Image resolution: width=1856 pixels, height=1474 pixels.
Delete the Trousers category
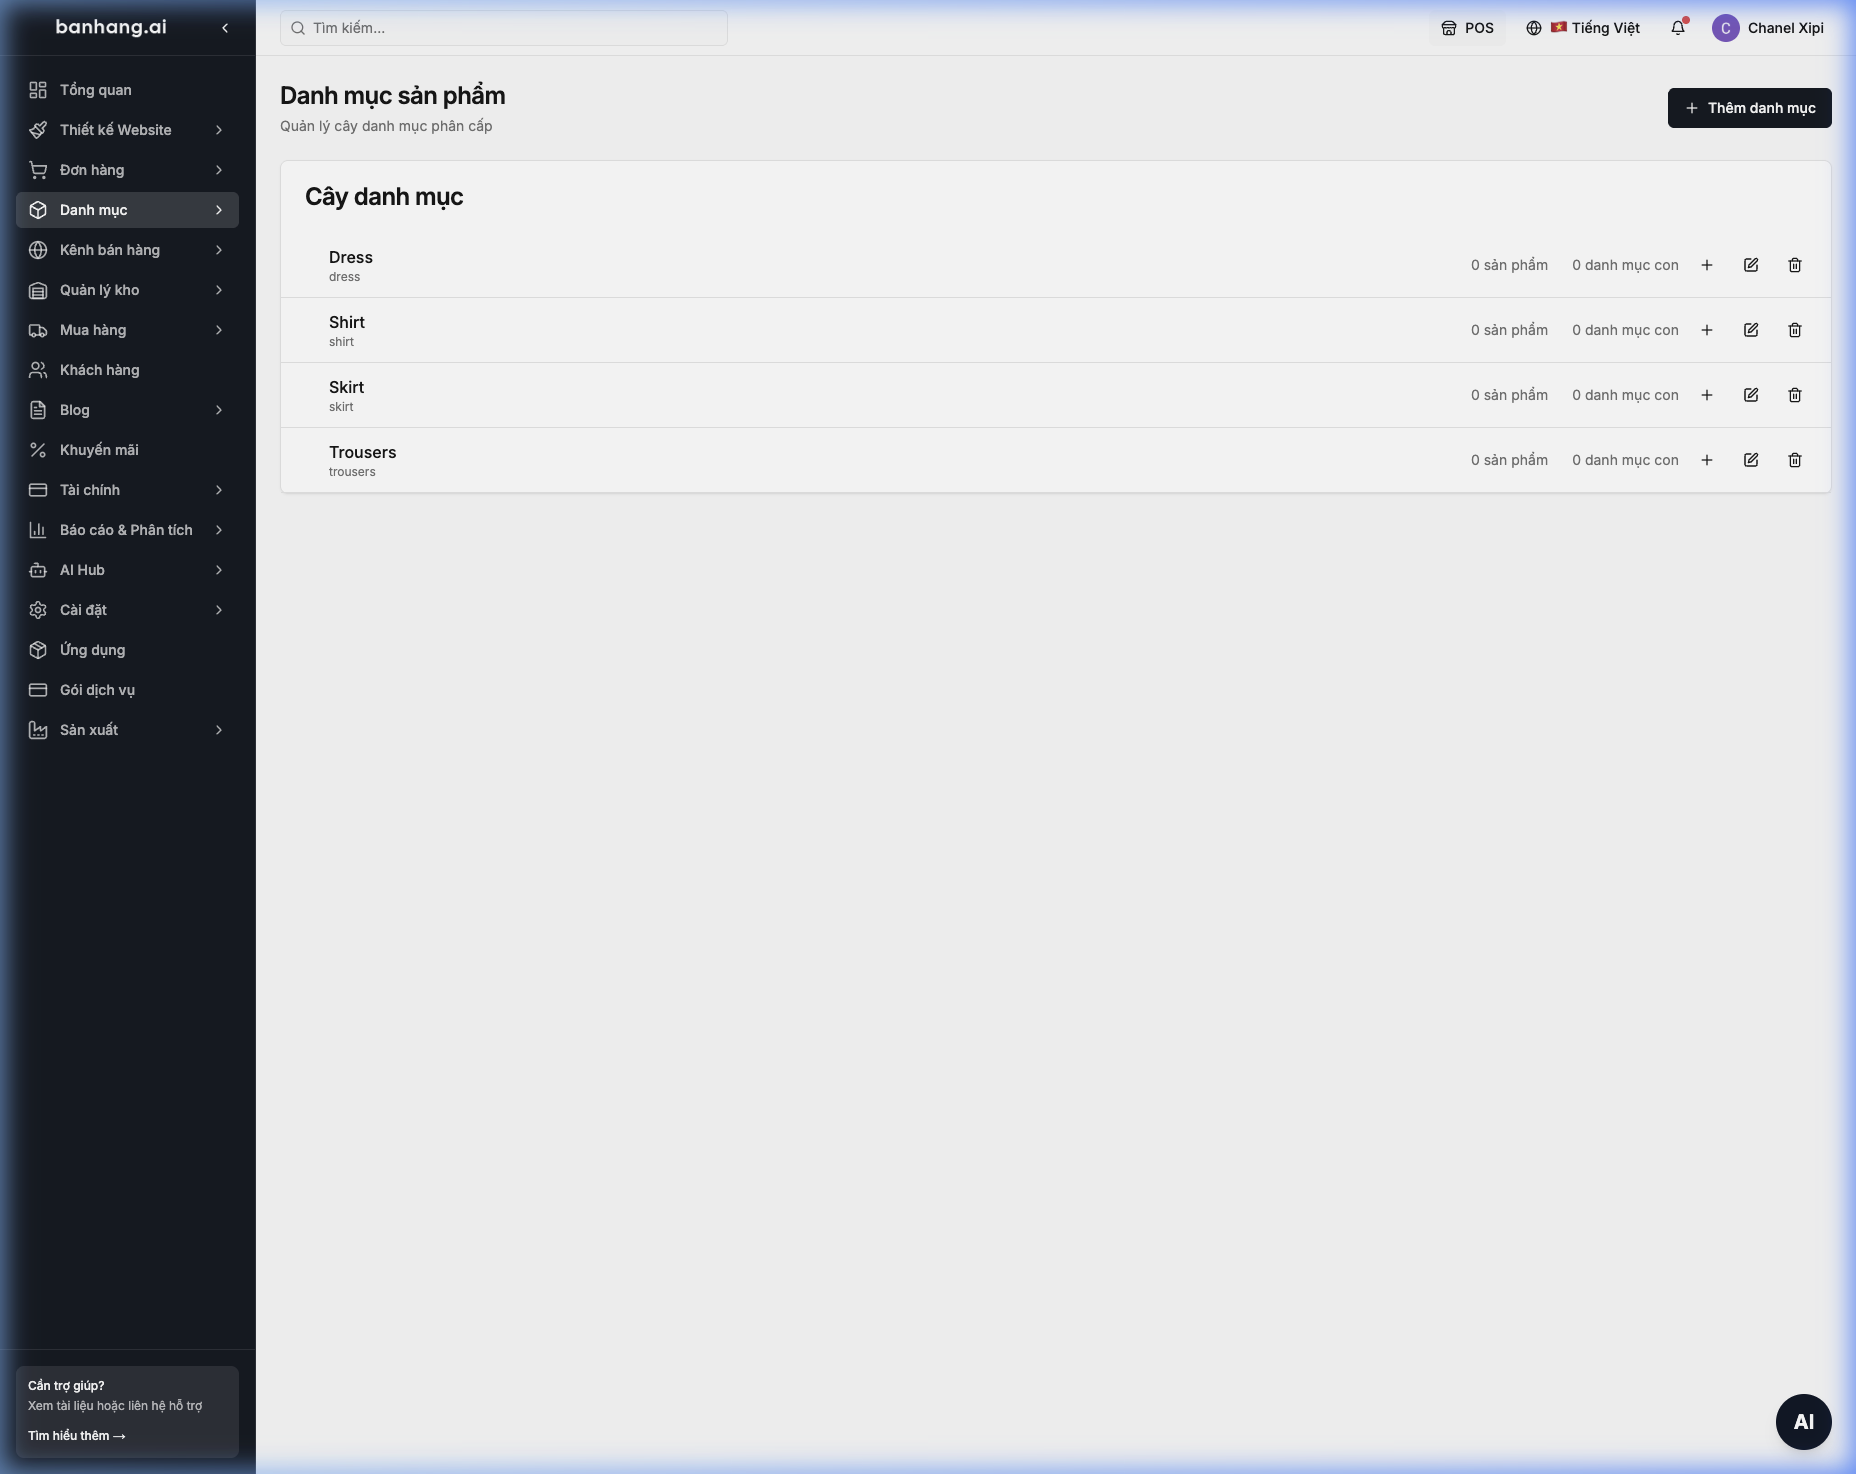point(1795,460)
